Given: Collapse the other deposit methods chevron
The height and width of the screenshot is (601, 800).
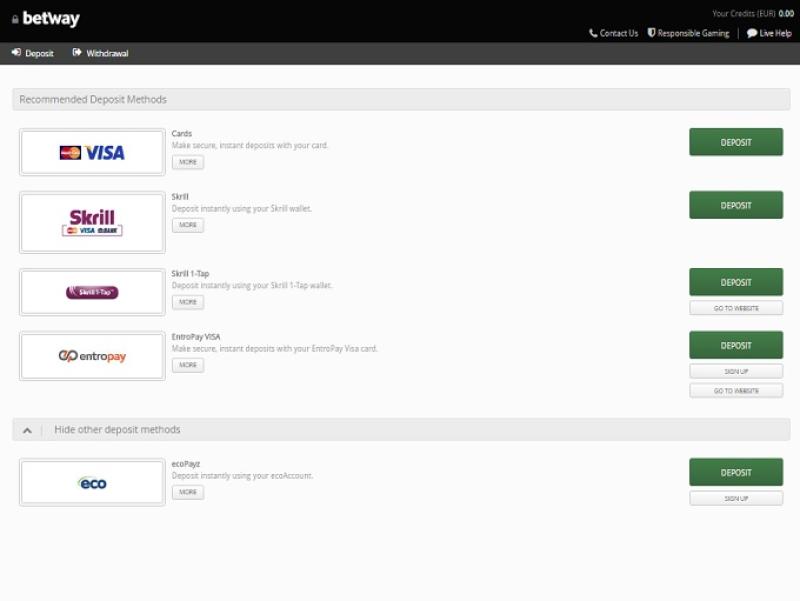Looking at the screenshot, I should click(27, 430).
